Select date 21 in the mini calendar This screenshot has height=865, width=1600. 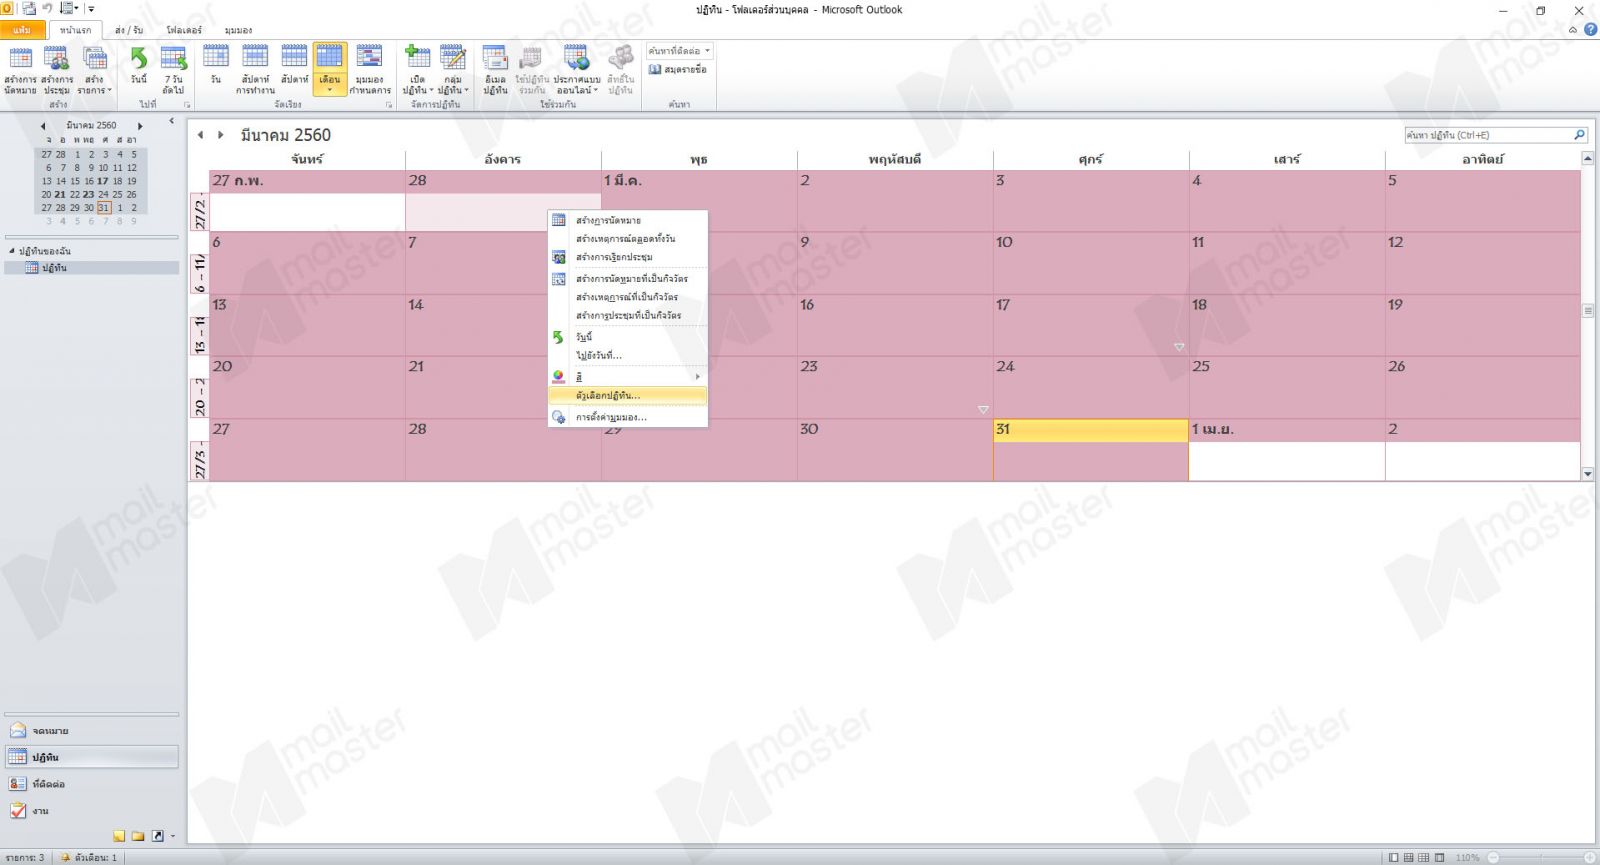[x=61, y=195]
